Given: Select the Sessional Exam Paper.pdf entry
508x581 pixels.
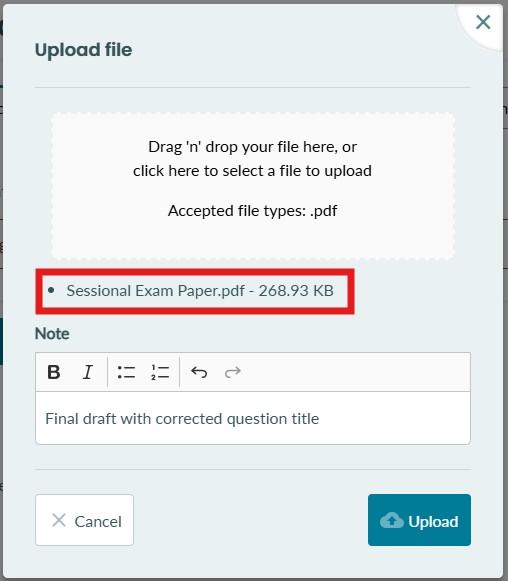Looking at the screenshot, I should [x=200, y=291].
